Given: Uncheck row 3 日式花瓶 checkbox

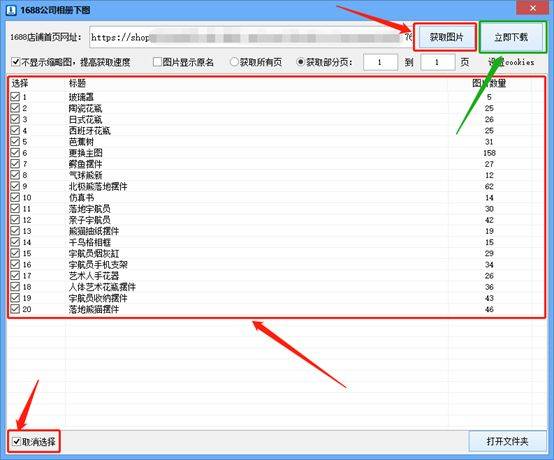Looking at the screenshot, I should [15, 119].
